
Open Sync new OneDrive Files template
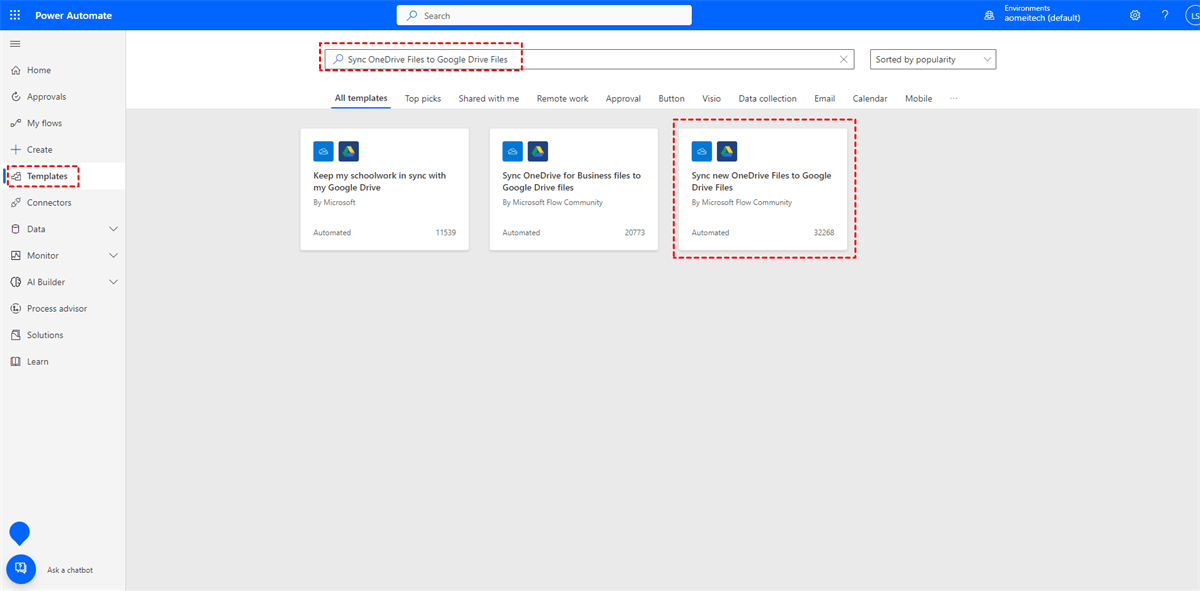point(763,188)
